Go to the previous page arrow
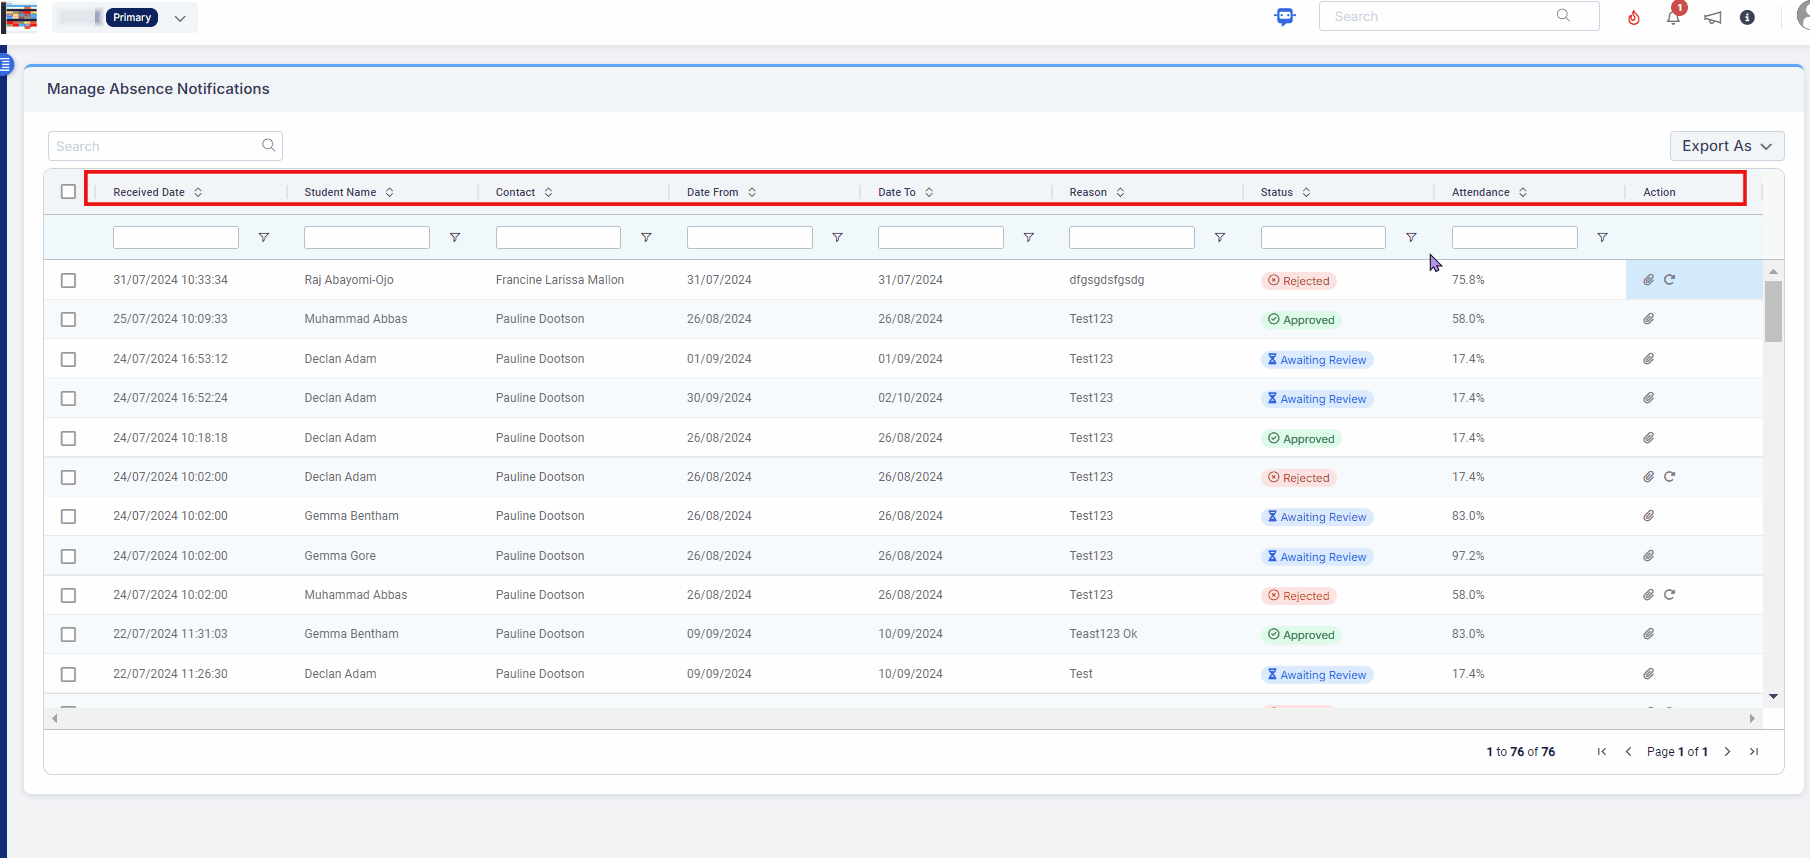 (x=1628, y=751)
